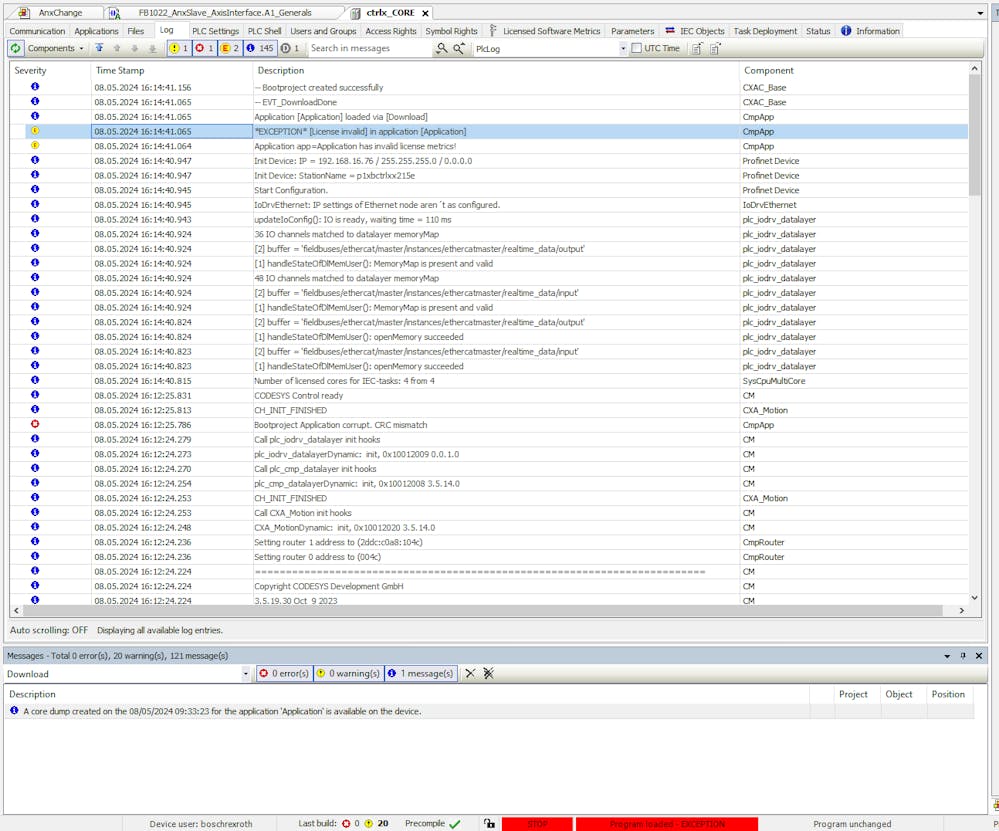
Task: Switch to the PLC Settings tab
Action: 215,31
